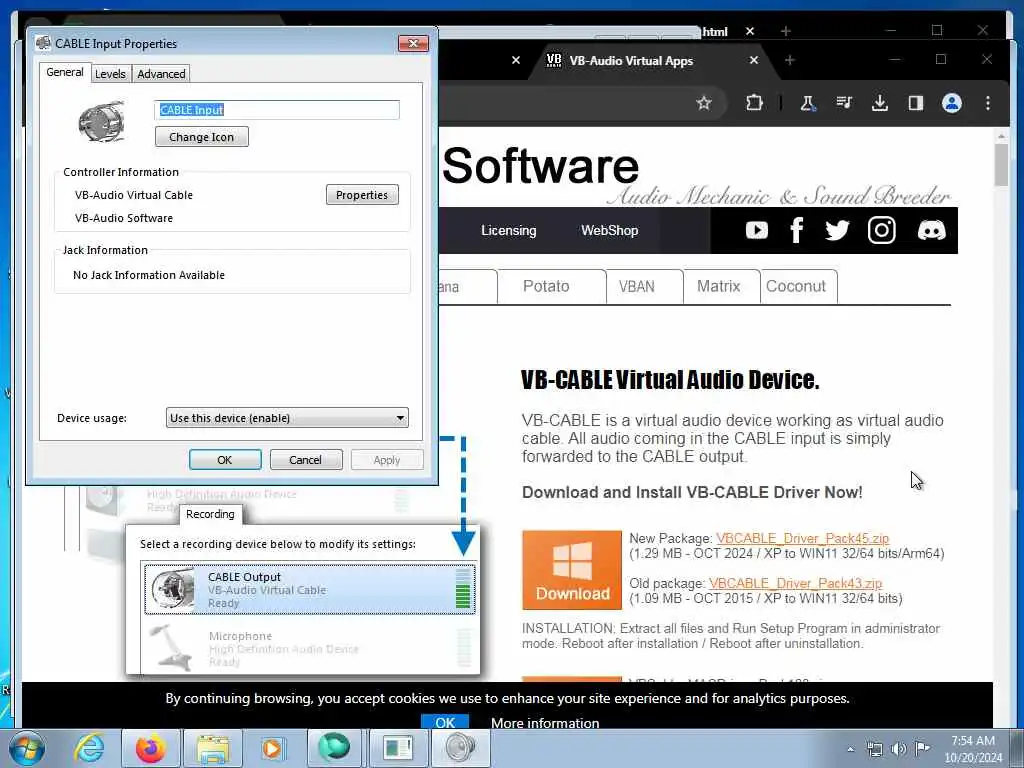This screenshot has width=1024, height=768.
Task: Close the CABLE Input Properties dialog
Action: [x=413, y=43]
